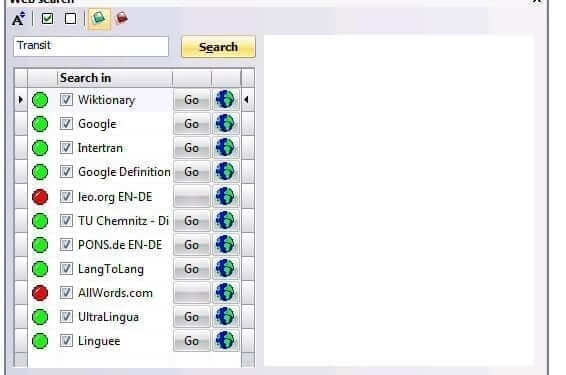This screenshot has height=375, width=566.
Task: Uncheck the UltraLingua checkbox
Action: pyautogui.click(x=66, y=317)
